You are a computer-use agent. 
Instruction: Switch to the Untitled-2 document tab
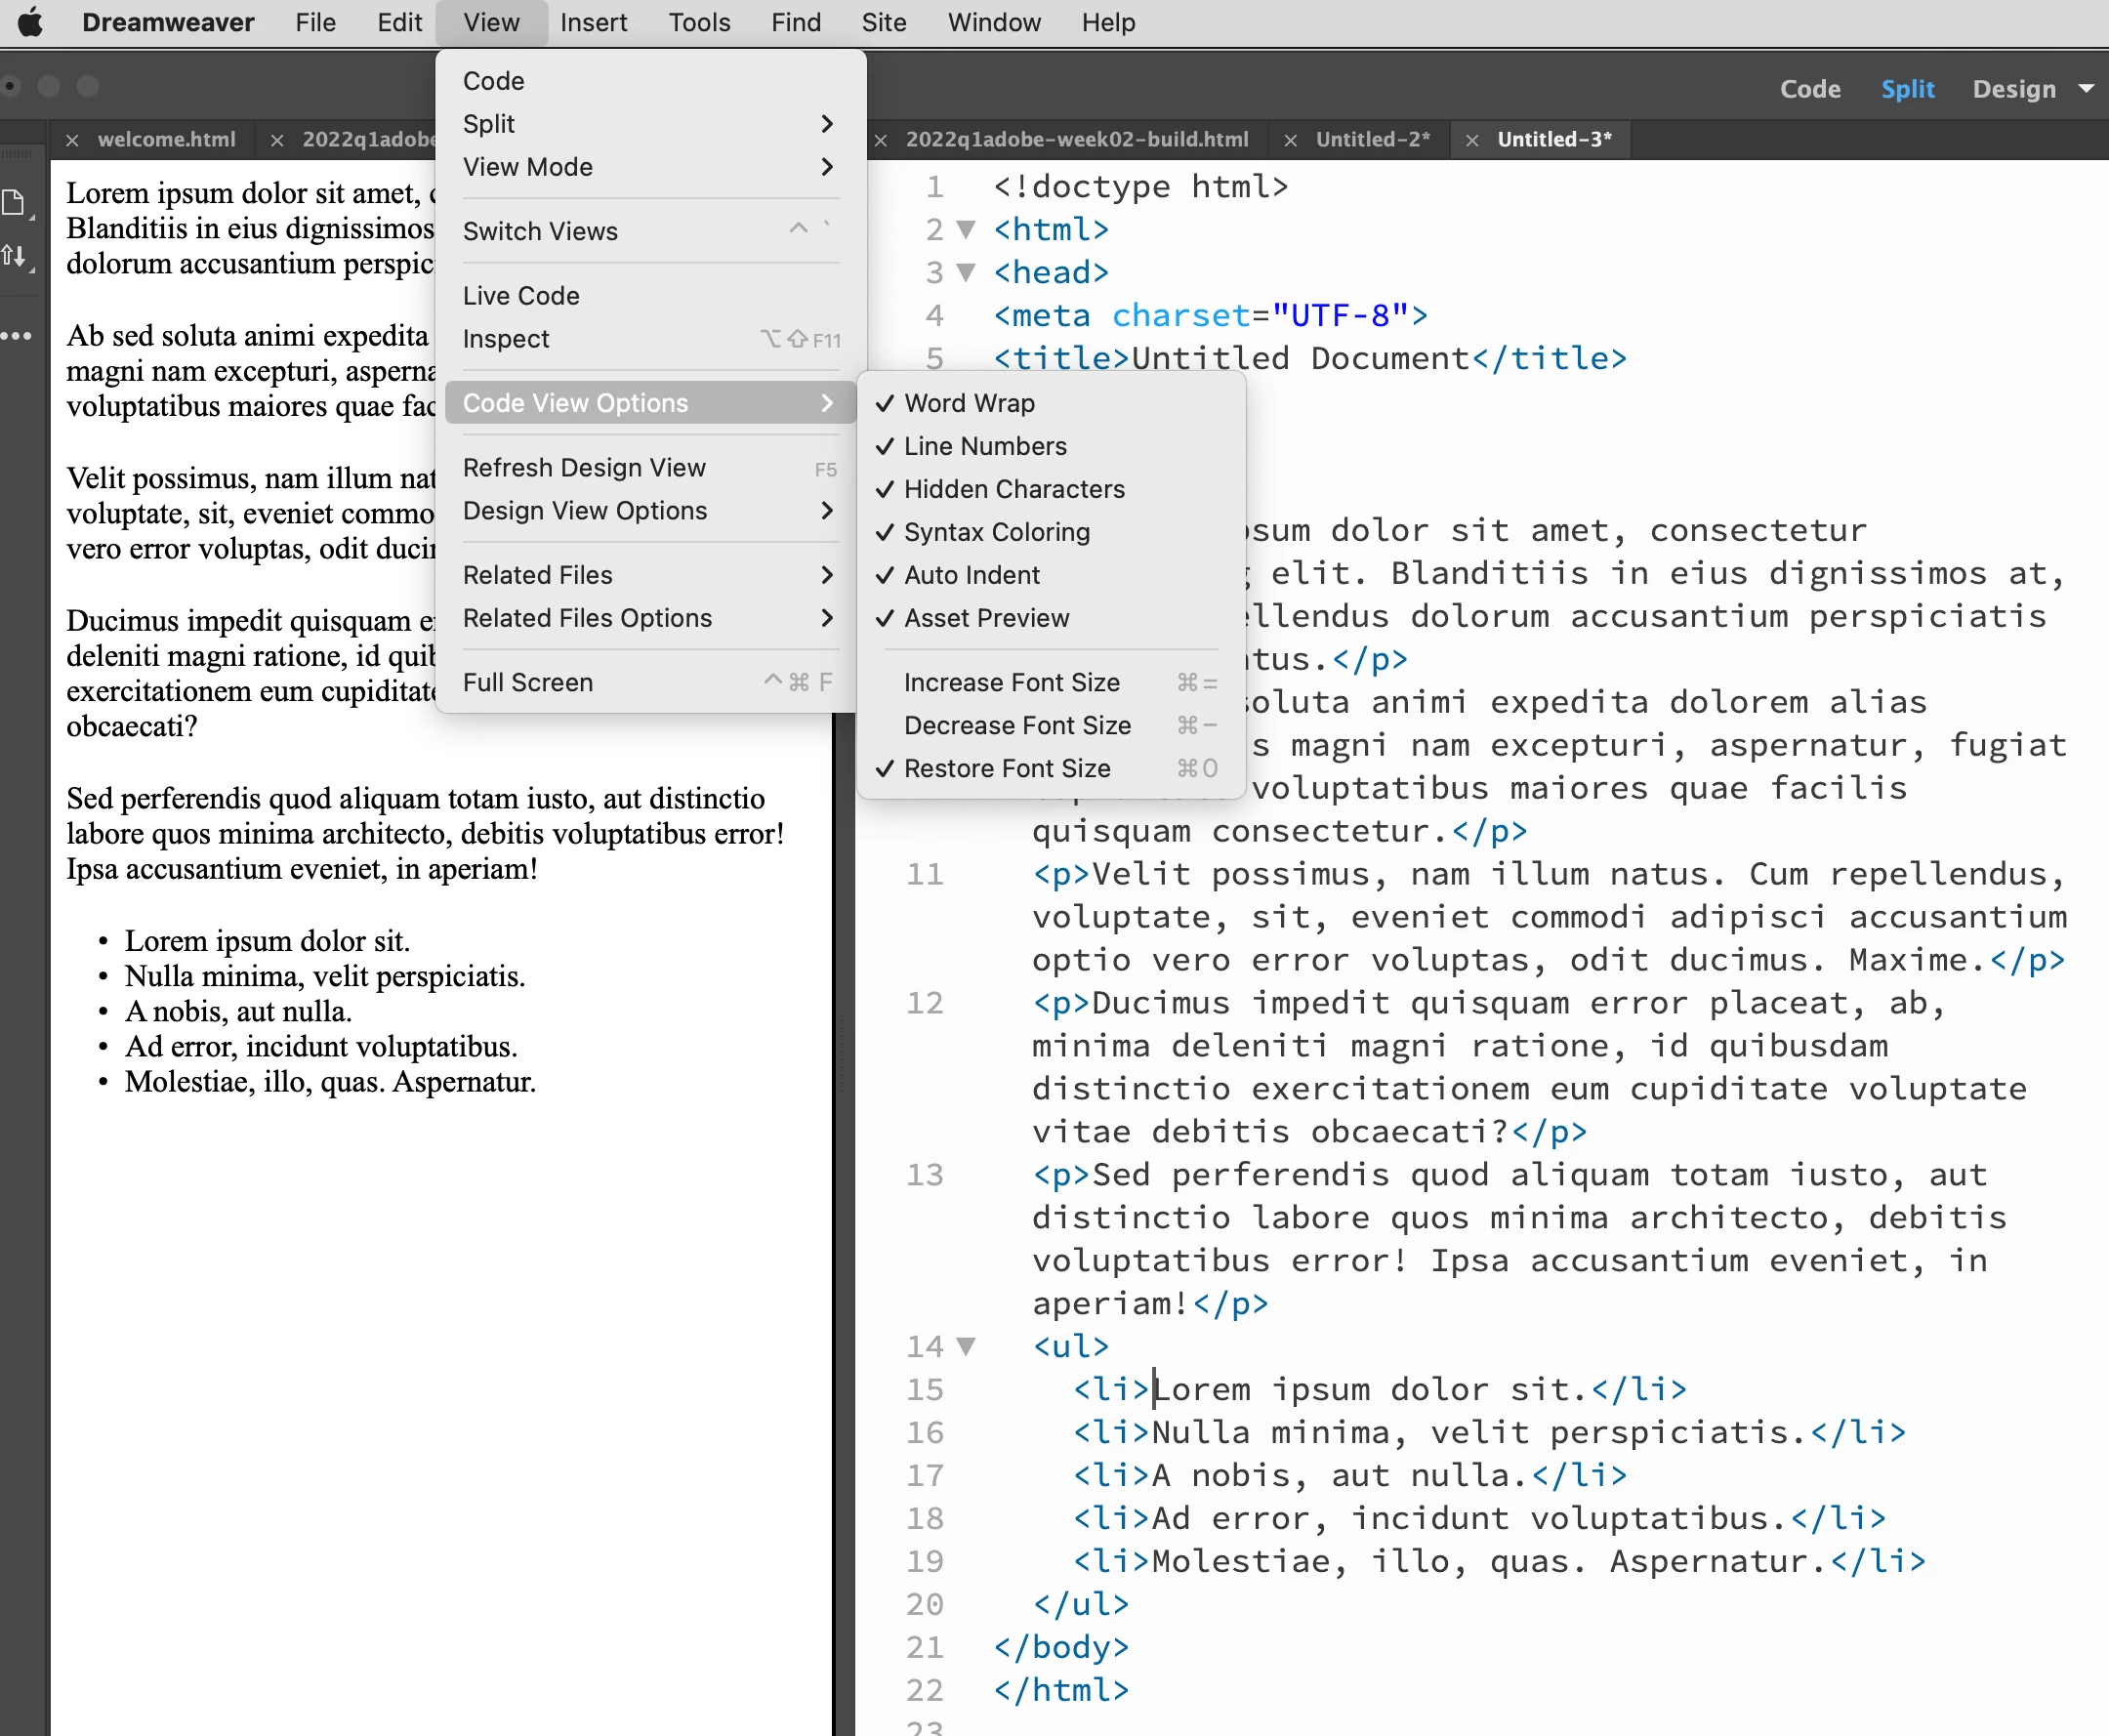pyautogui.click(x=1372, y=140)
